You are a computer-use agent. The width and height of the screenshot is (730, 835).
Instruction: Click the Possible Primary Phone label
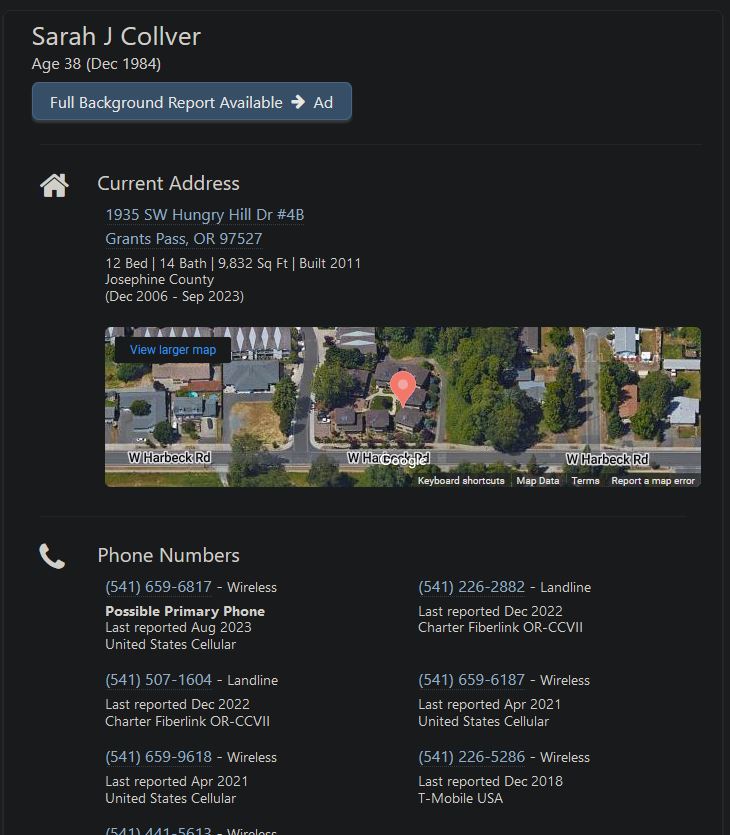[x=185, y=611]
